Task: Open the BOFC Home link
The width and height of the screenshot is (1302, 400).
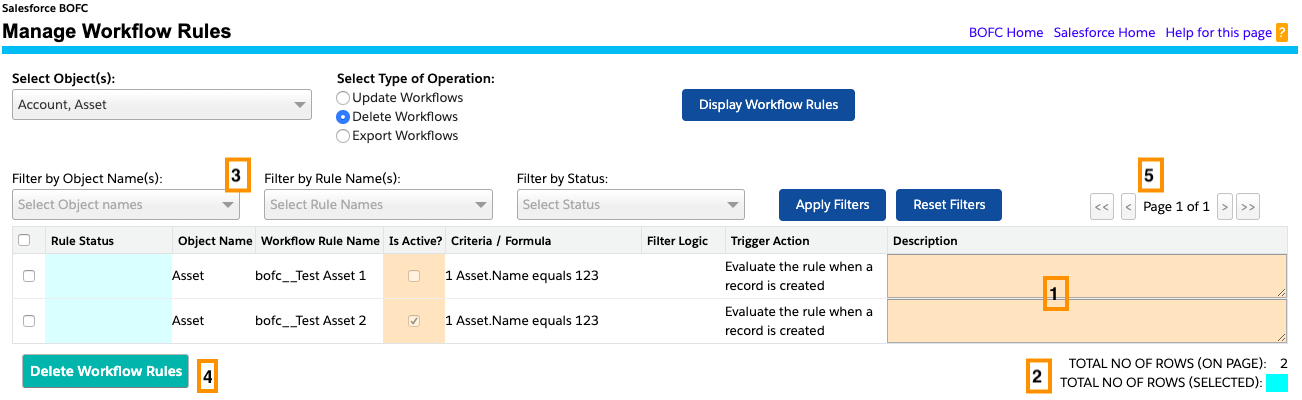Action: pyautogui.click(x=1006, y=33)
